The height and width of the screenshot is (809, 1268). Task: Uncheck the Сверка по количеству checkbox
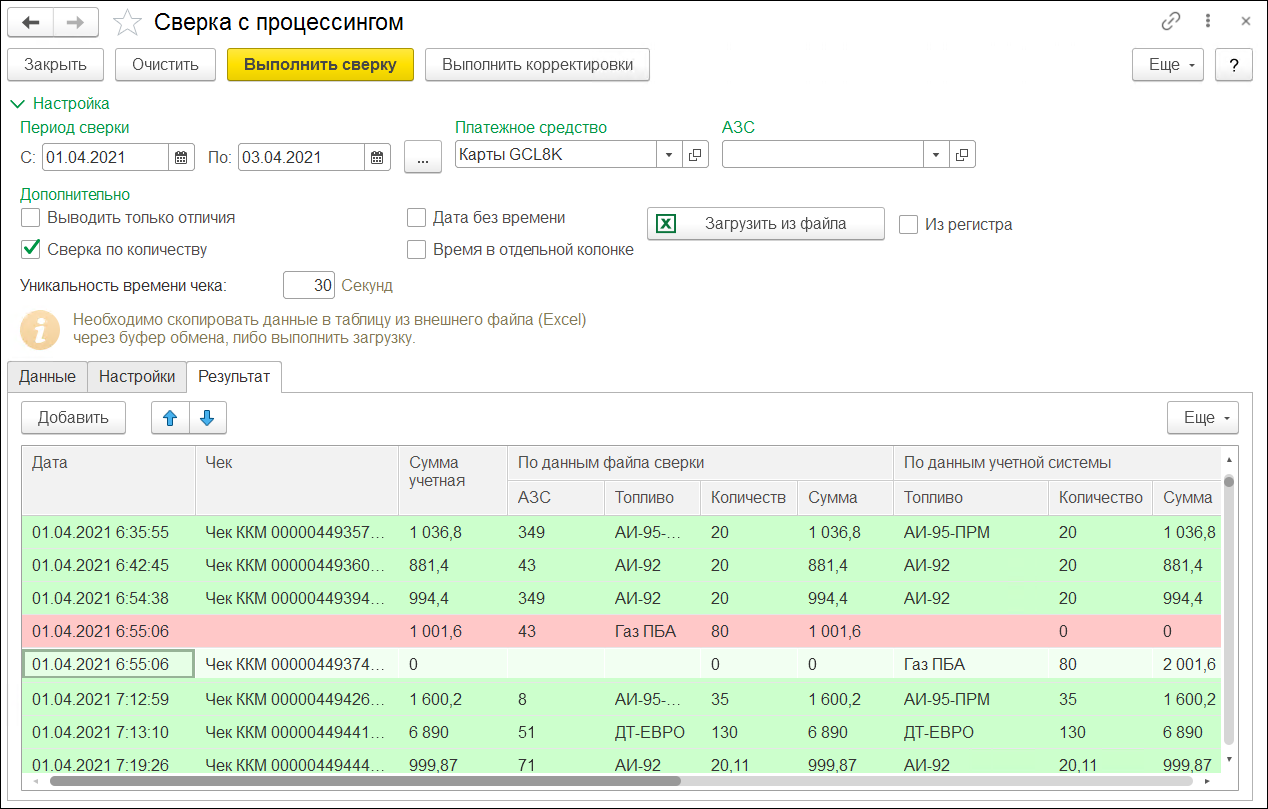click(x=31, y=249)
